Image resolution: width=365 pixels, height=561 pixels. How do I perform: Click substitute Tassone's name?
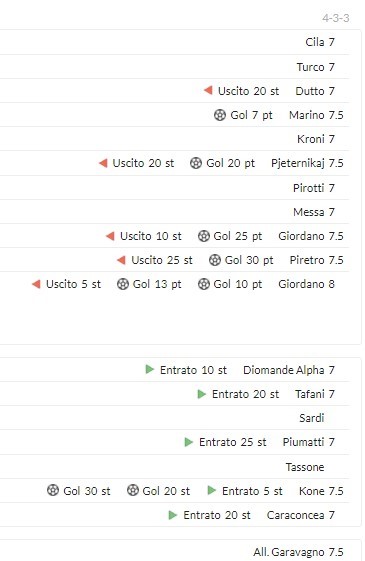click(305, 467)
